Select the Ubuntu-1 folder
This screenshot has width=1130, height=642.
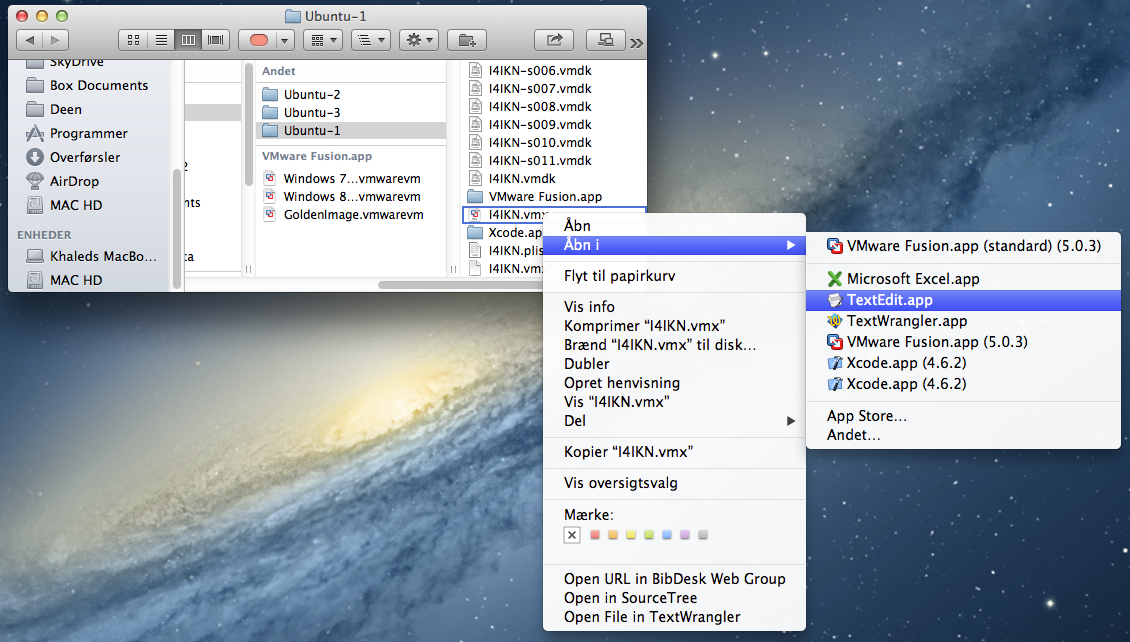tap(351, 130)
